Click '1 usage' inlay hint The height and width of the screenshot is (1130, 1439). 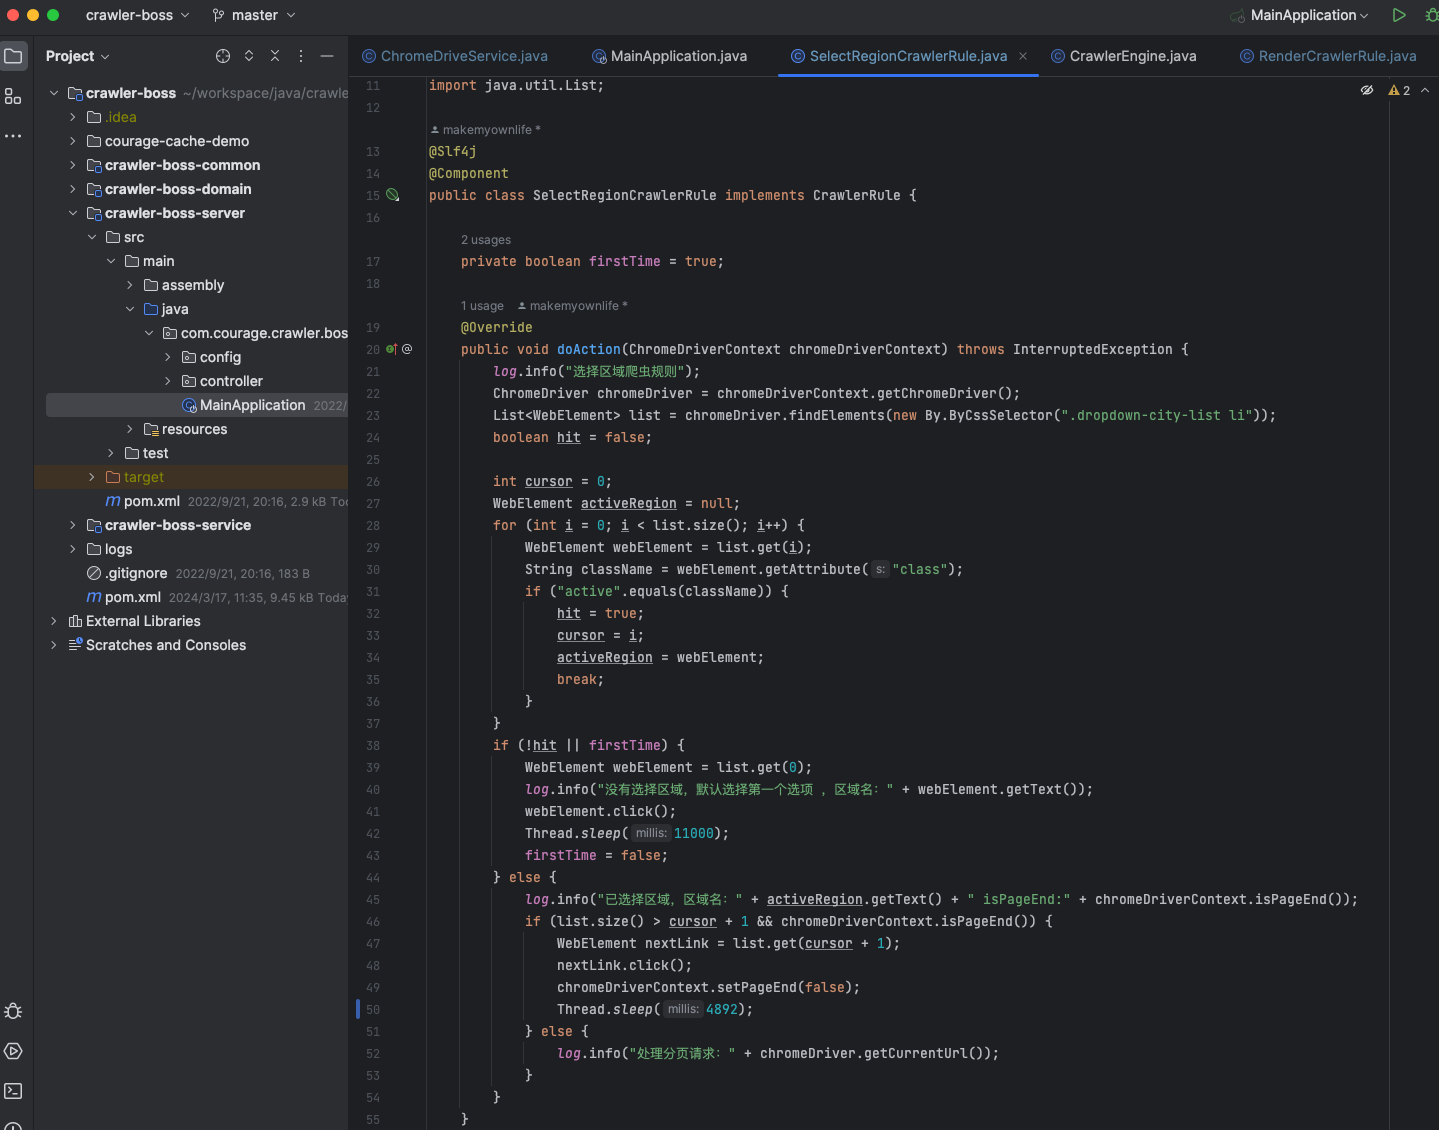(x=482, y=306)
